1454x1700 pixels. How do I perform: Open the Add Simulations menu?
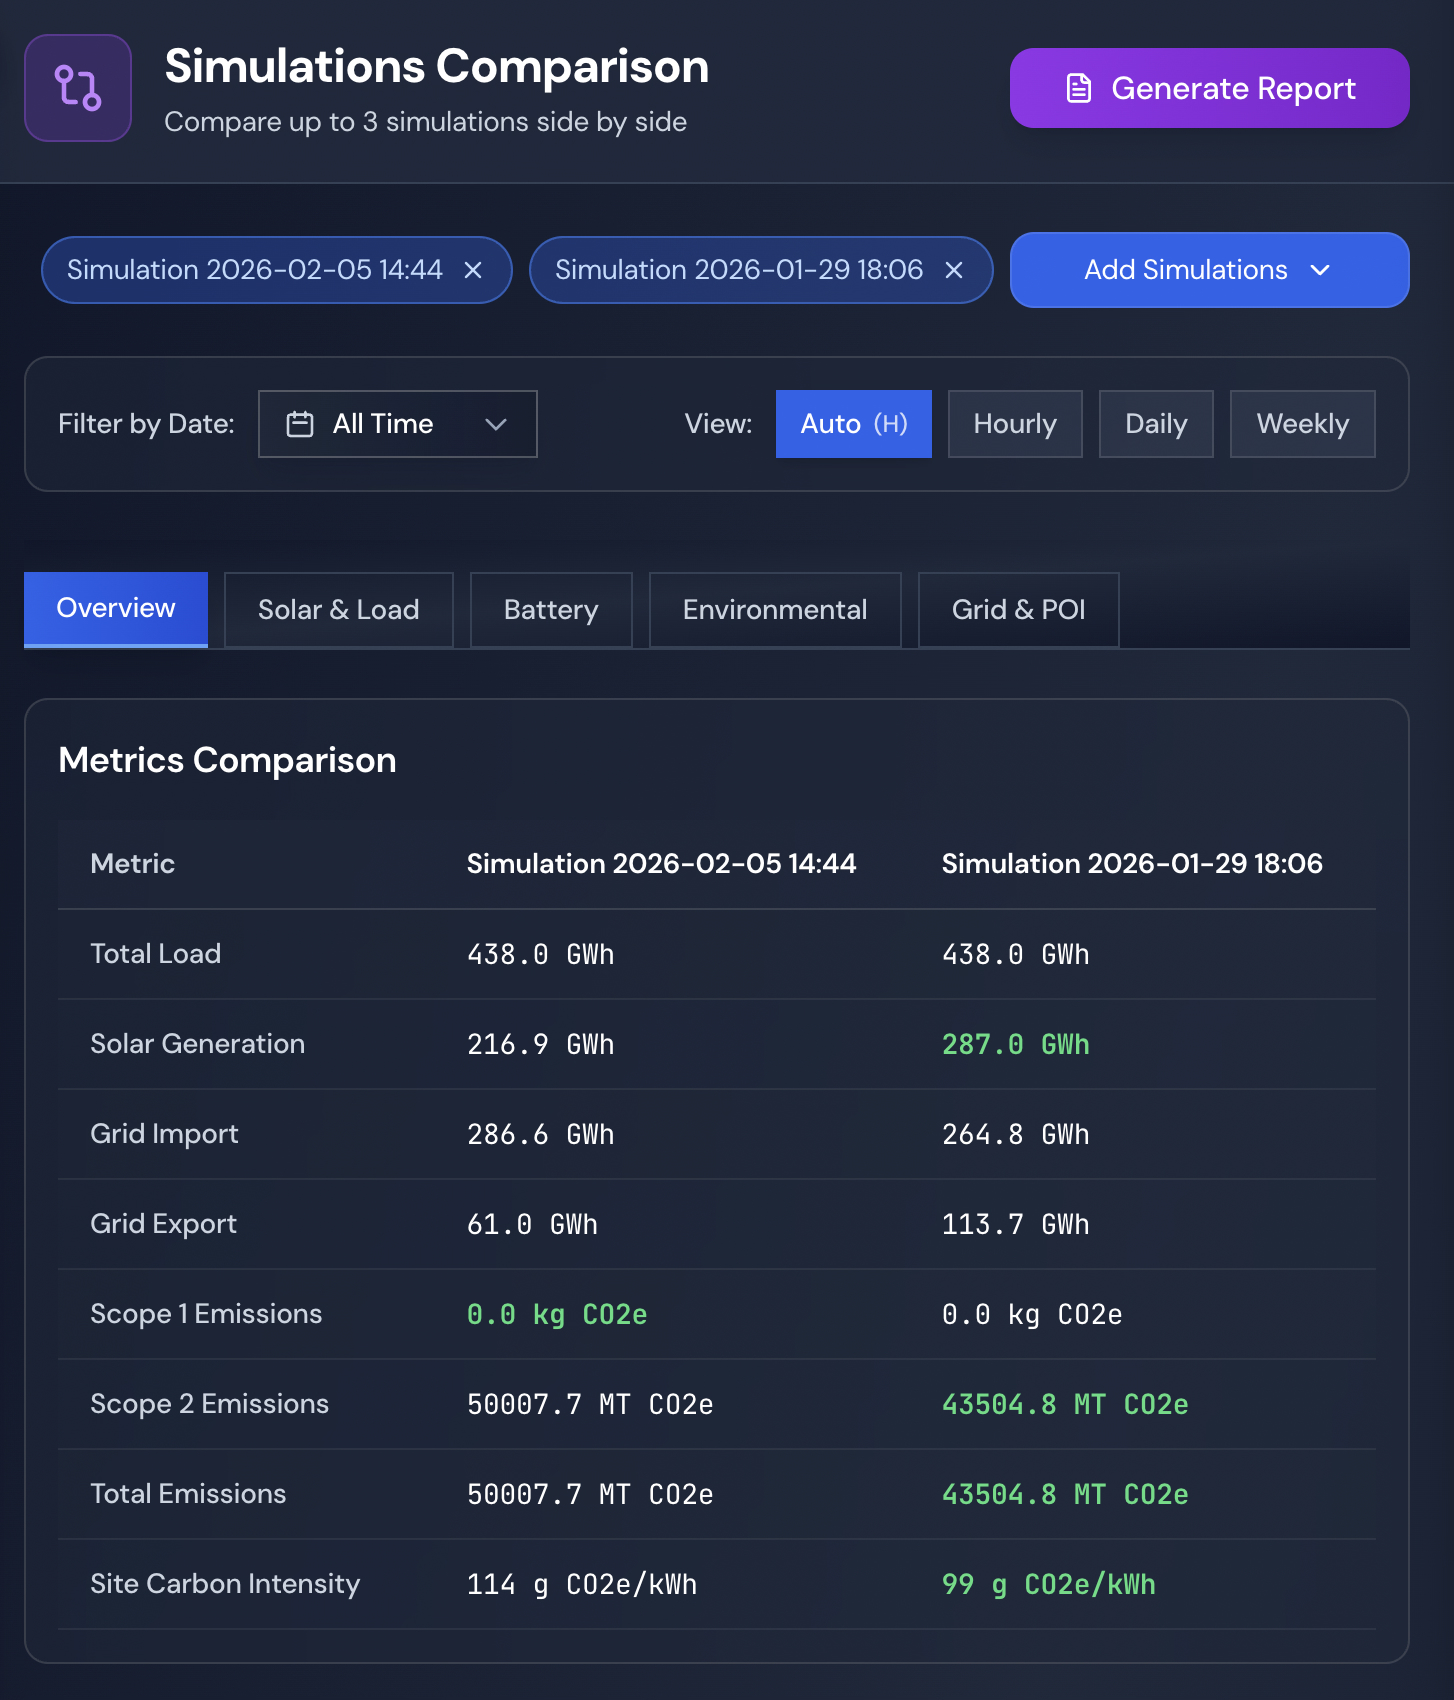point(1210,270)
